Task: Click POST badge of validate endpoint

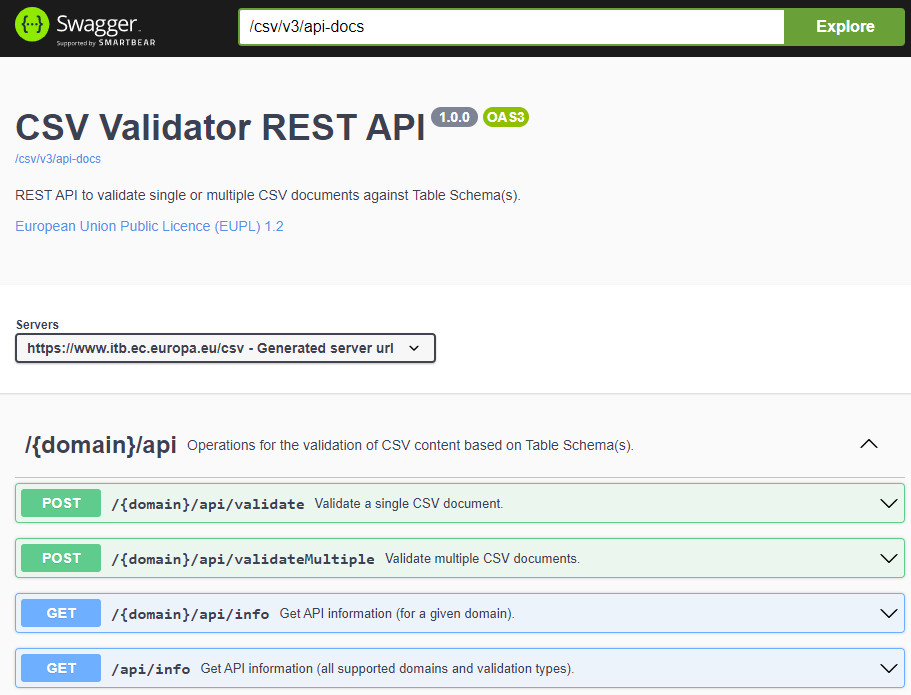Action: click(x=61, y=503)
